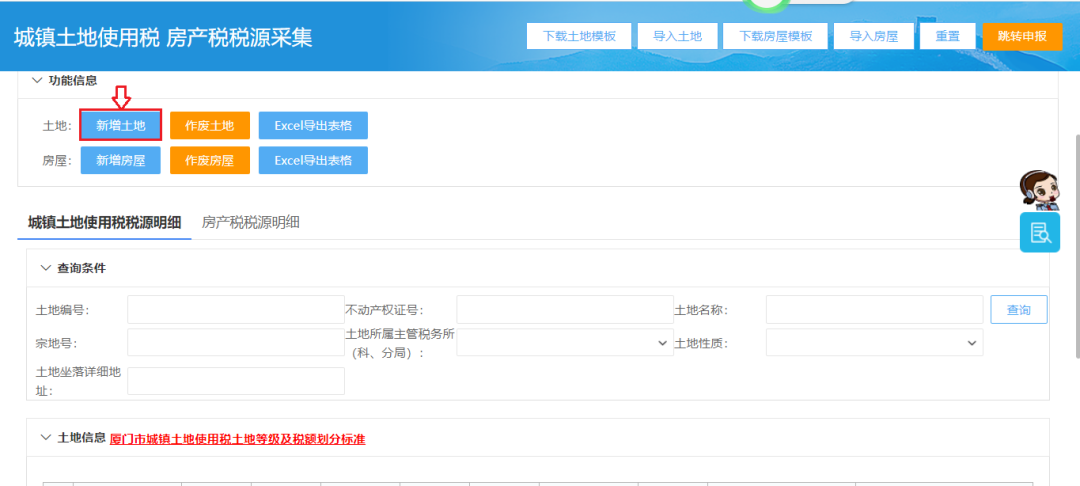Focus the 土地坐落详细地址 input field
1080x486 pixels.
point(236,381)
